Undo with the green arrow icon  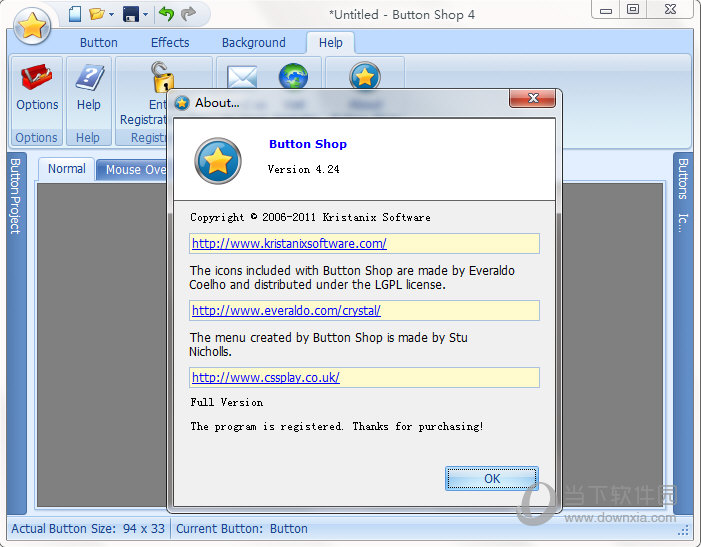click(x=166, y=14)
